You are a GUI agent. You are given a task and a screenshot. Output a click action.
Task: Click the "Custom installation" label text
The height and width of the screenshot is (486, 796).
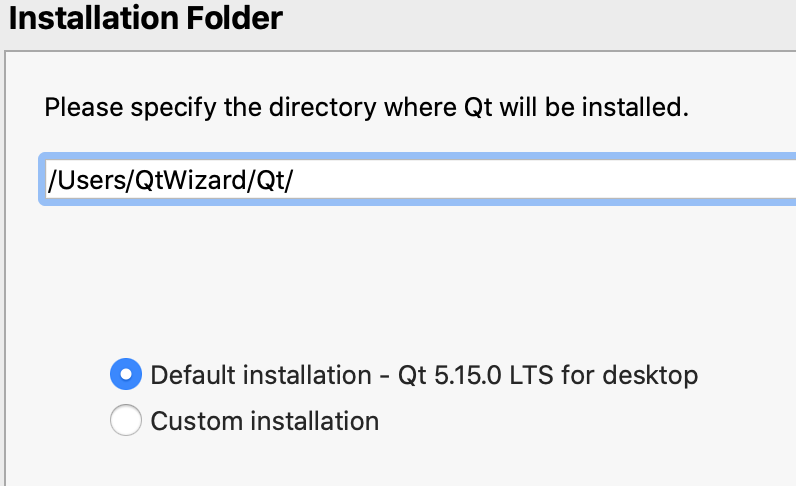(265, 421)
